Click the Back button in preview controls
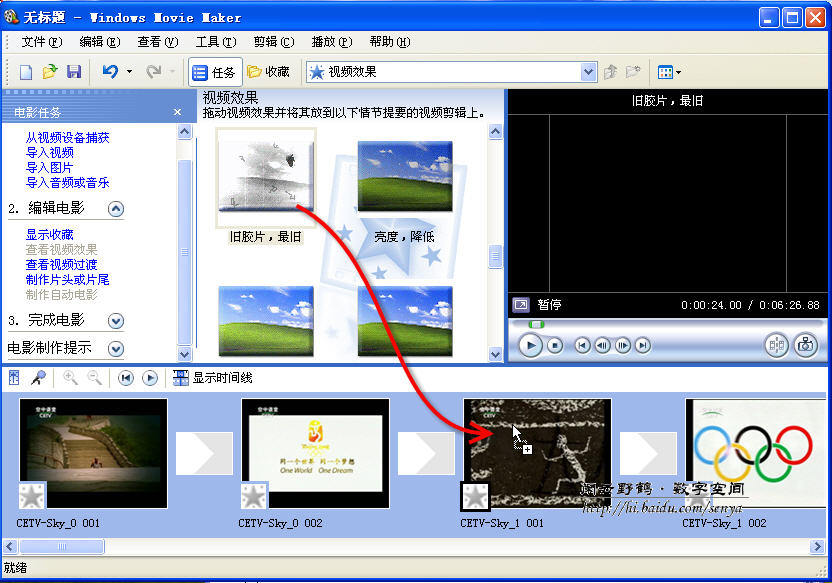832x583 pixels. click(x=582, y=346)
